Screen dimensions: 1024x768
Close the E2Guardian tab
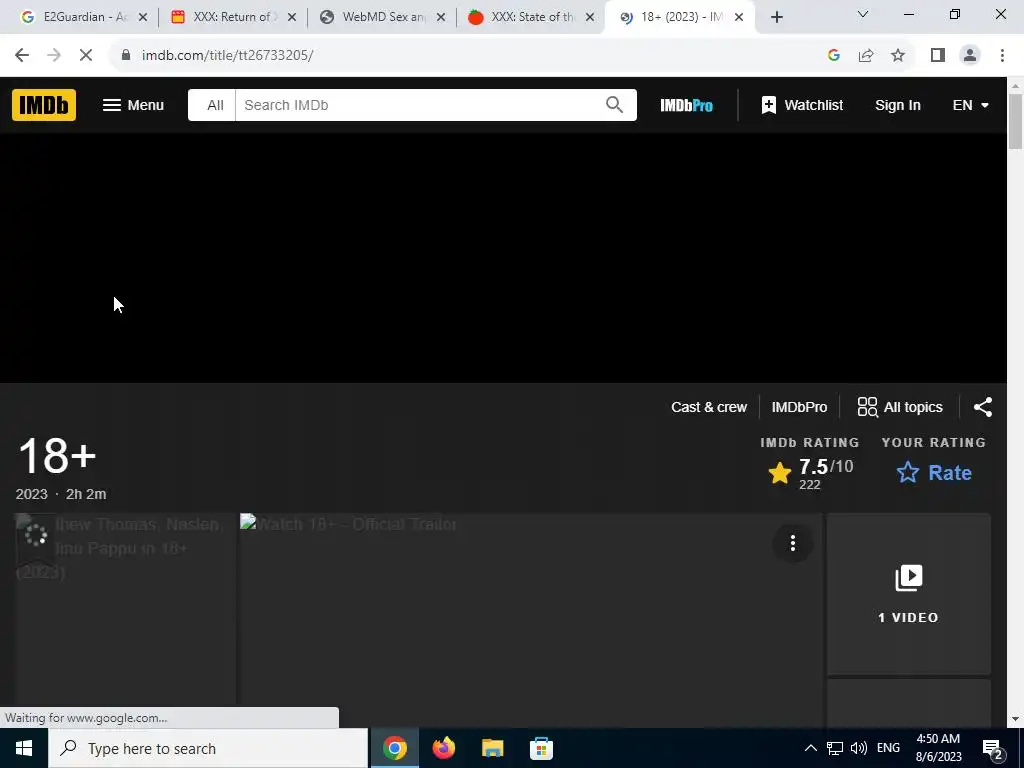[143, 17]
